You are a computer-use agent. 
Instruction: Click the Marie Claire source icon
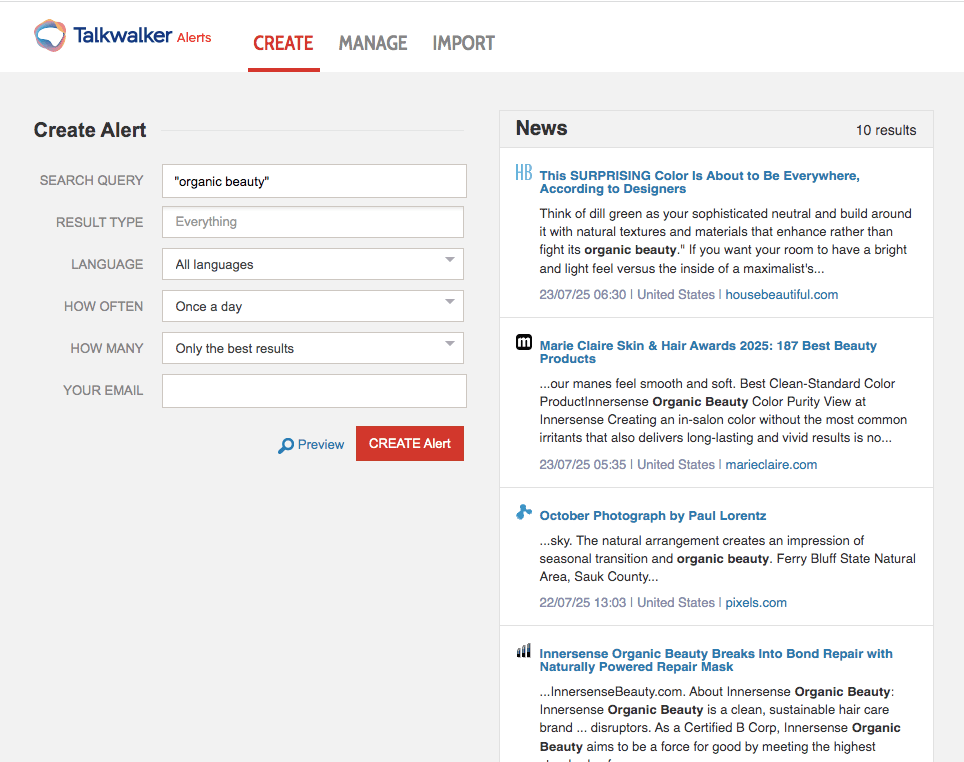pyautogui.click(x=523, y=343)
